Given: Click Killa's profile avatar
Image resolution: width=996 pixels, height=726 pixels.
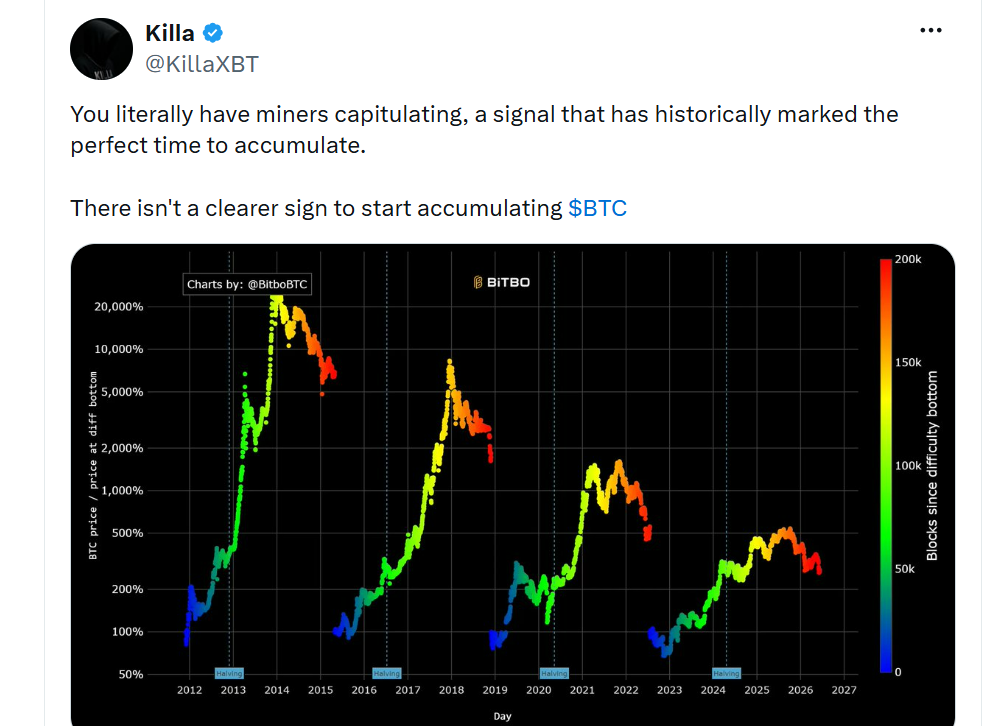Looking at the screenshot, I should [101, 49].
